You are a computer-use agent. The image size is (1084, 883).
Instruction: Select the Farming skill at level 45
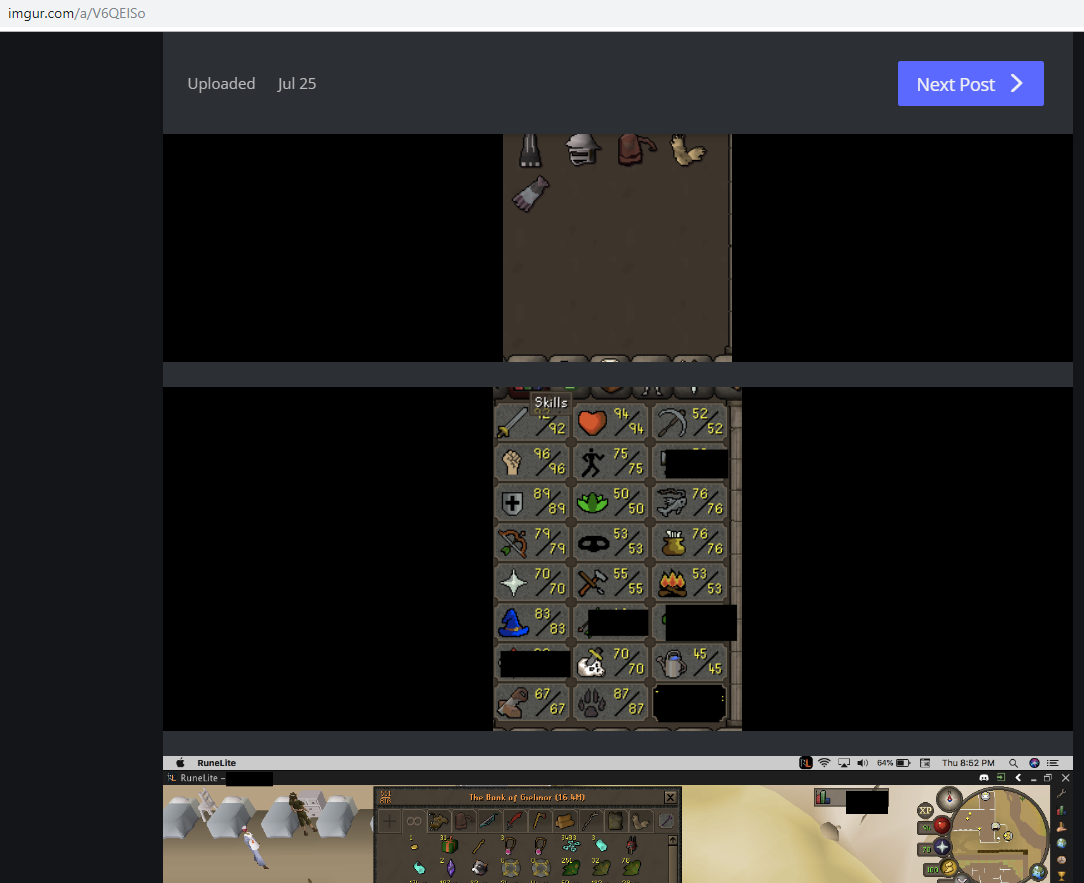pyautogui.click(x=690, y=662)
